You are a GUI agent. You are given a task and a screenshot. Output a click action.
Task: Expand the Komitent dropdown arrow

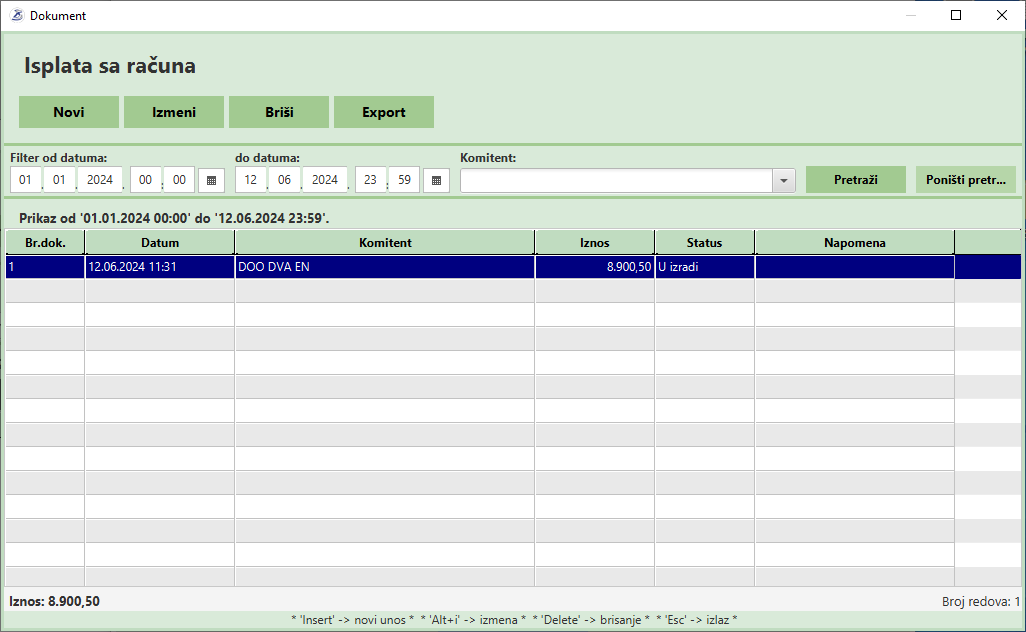[x=783, y=180]
